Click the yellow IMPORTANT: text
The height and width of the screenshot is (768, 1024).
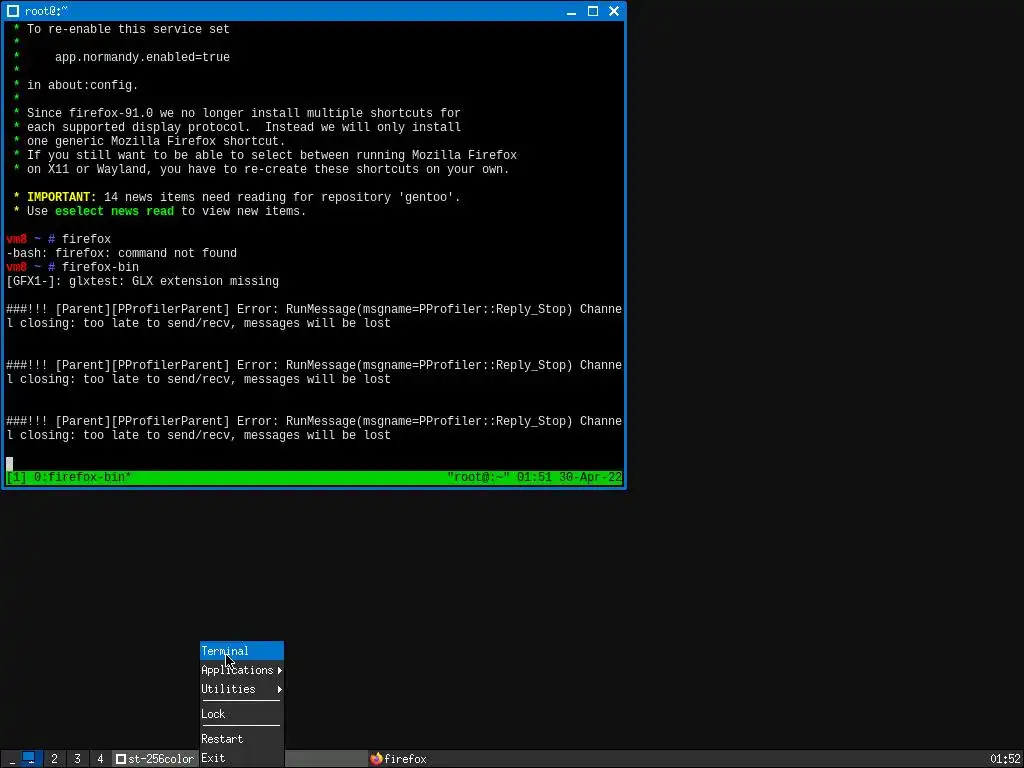(x=61, y=197)
